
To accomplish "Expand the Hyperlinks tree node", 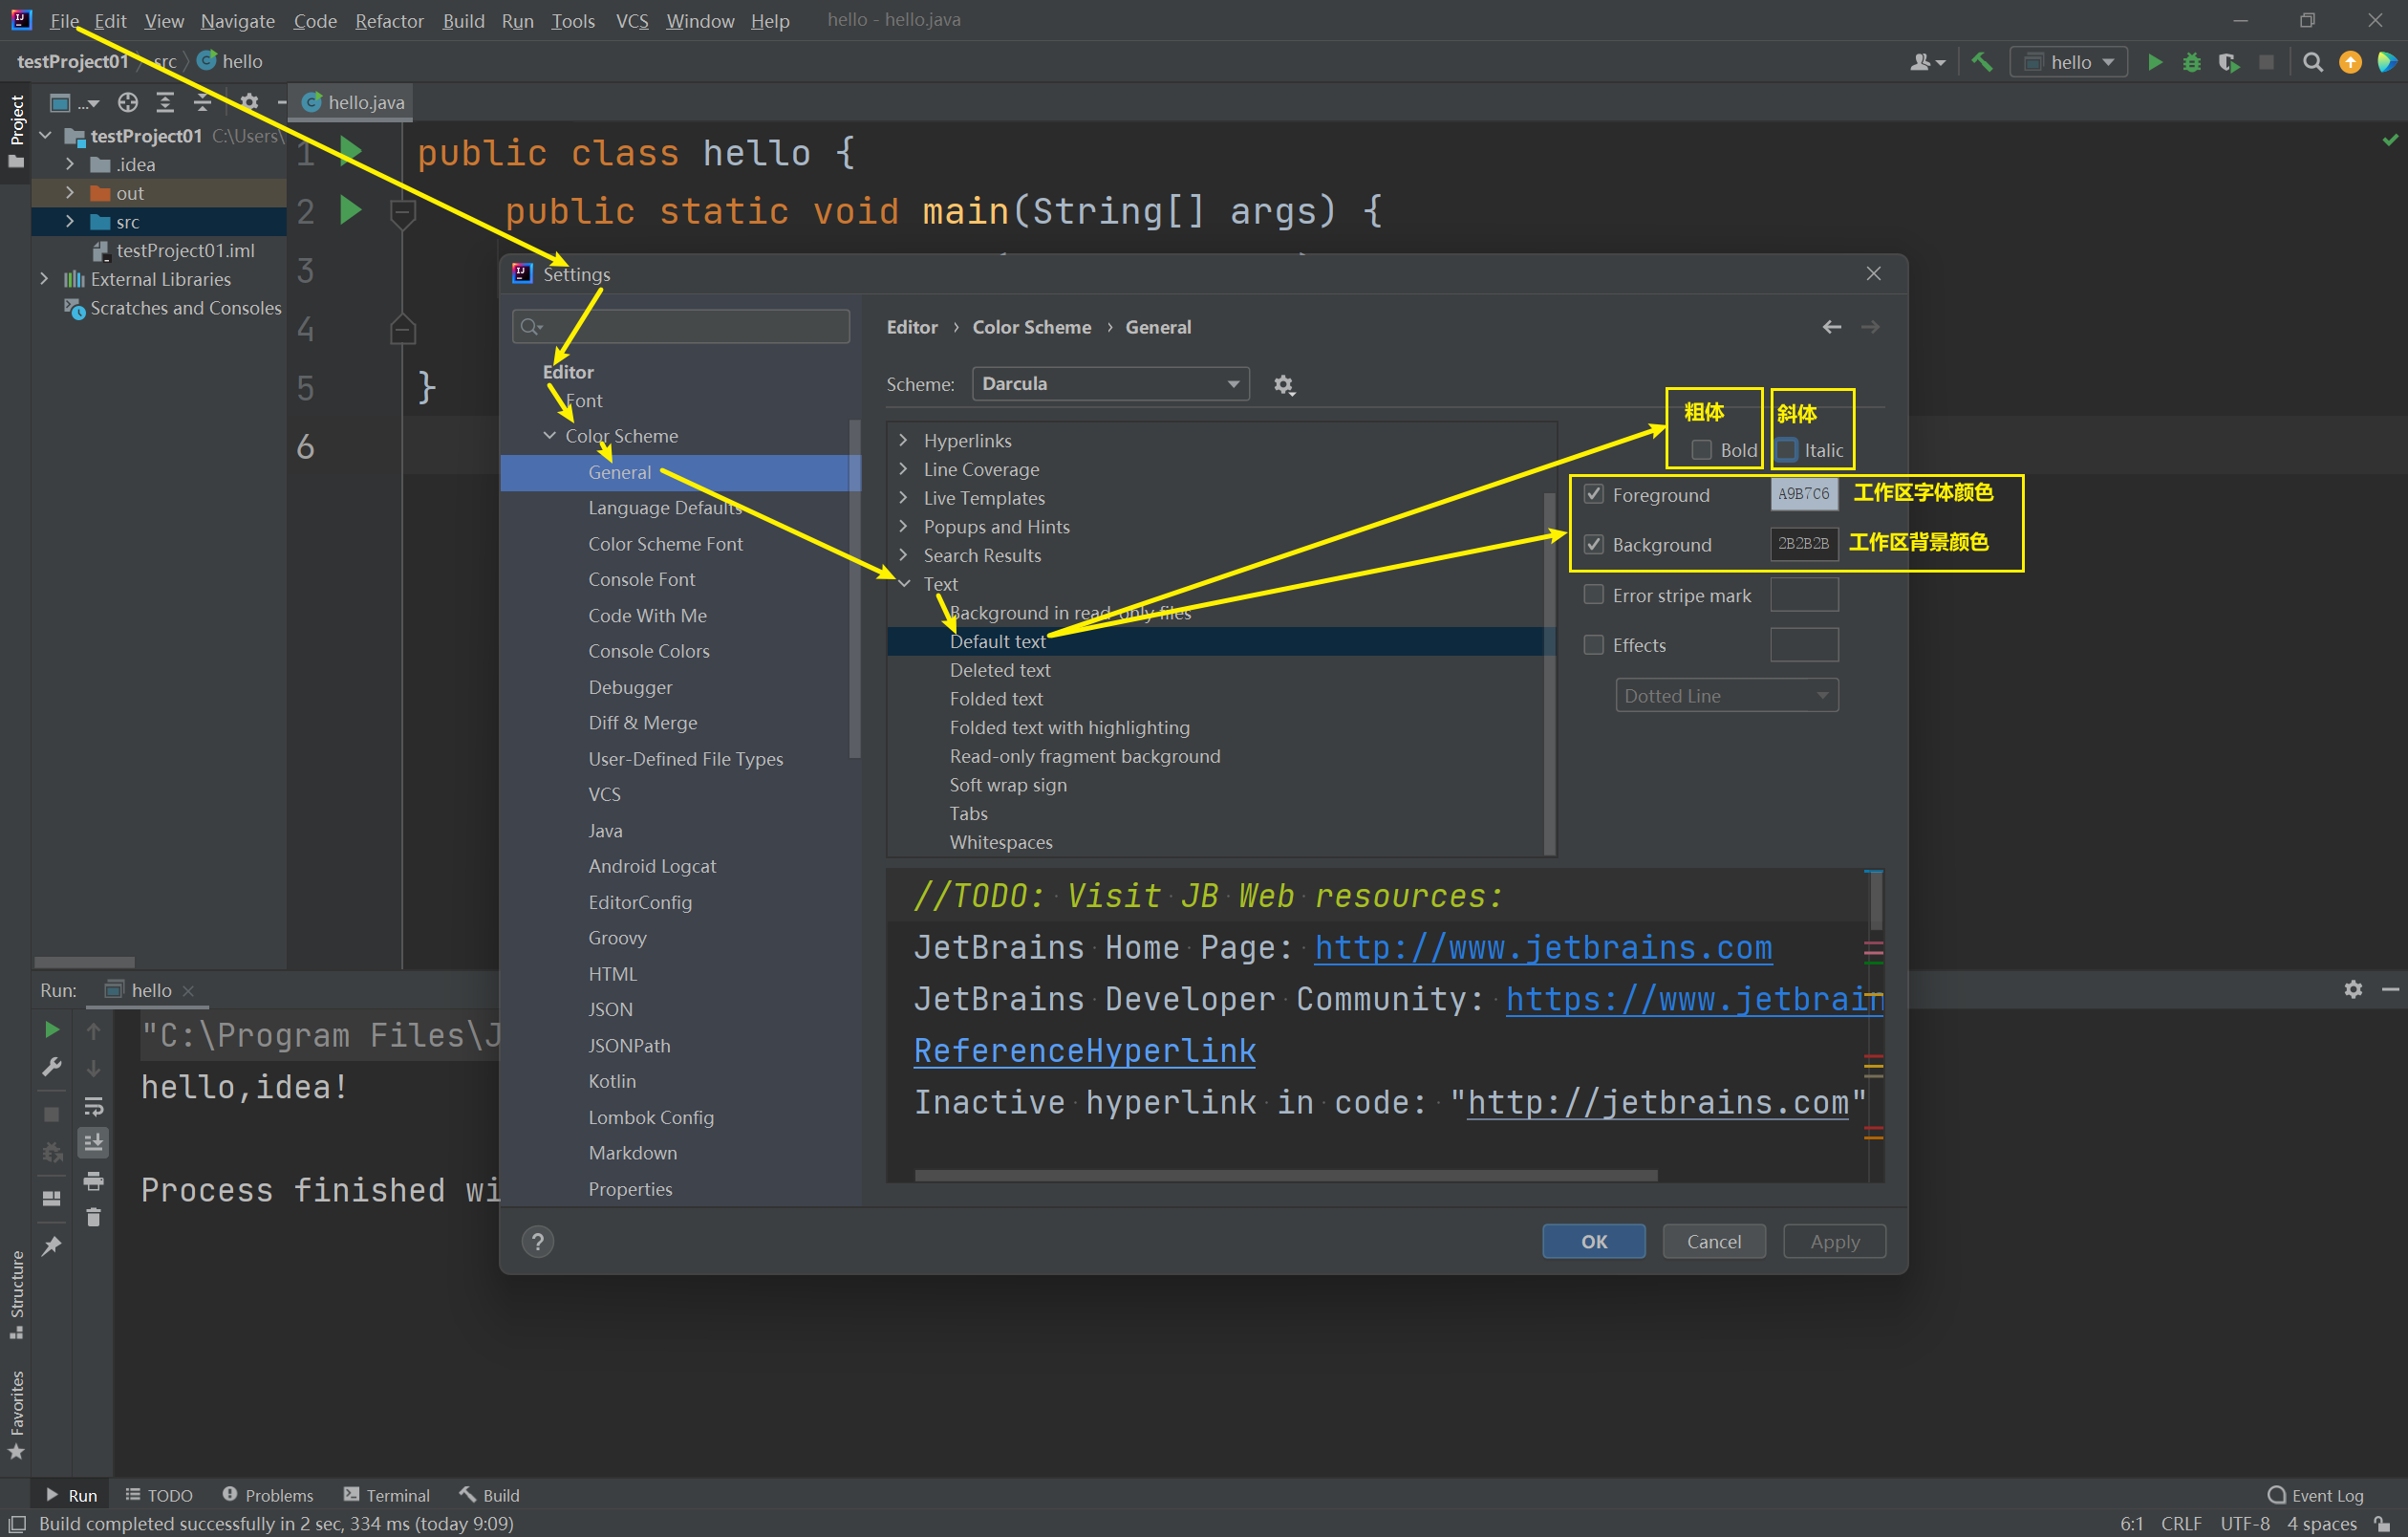I will tap(904, 441).
